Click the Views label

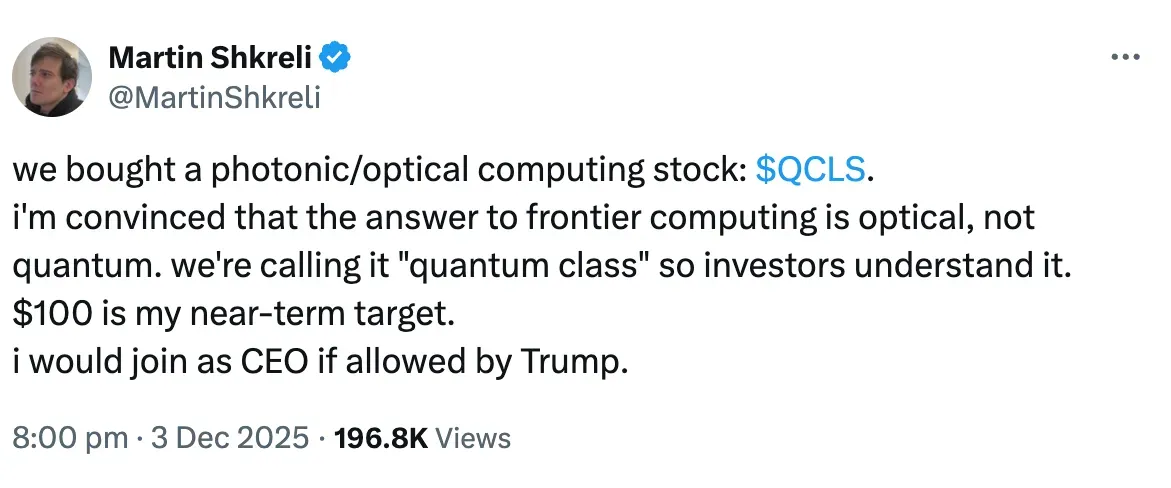[475, 438]
